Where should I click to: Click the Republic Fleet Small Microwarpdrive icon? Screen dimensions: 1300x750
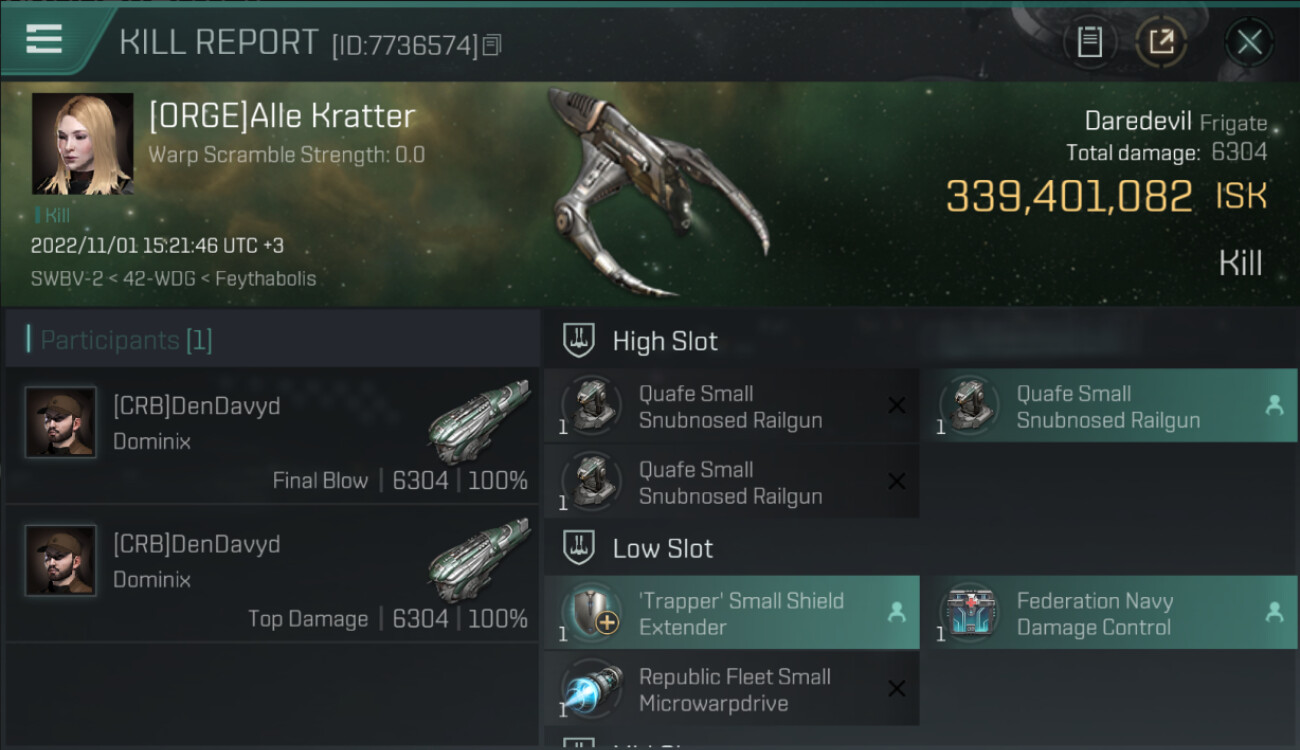pyautogui.click(x=591, y=689)
